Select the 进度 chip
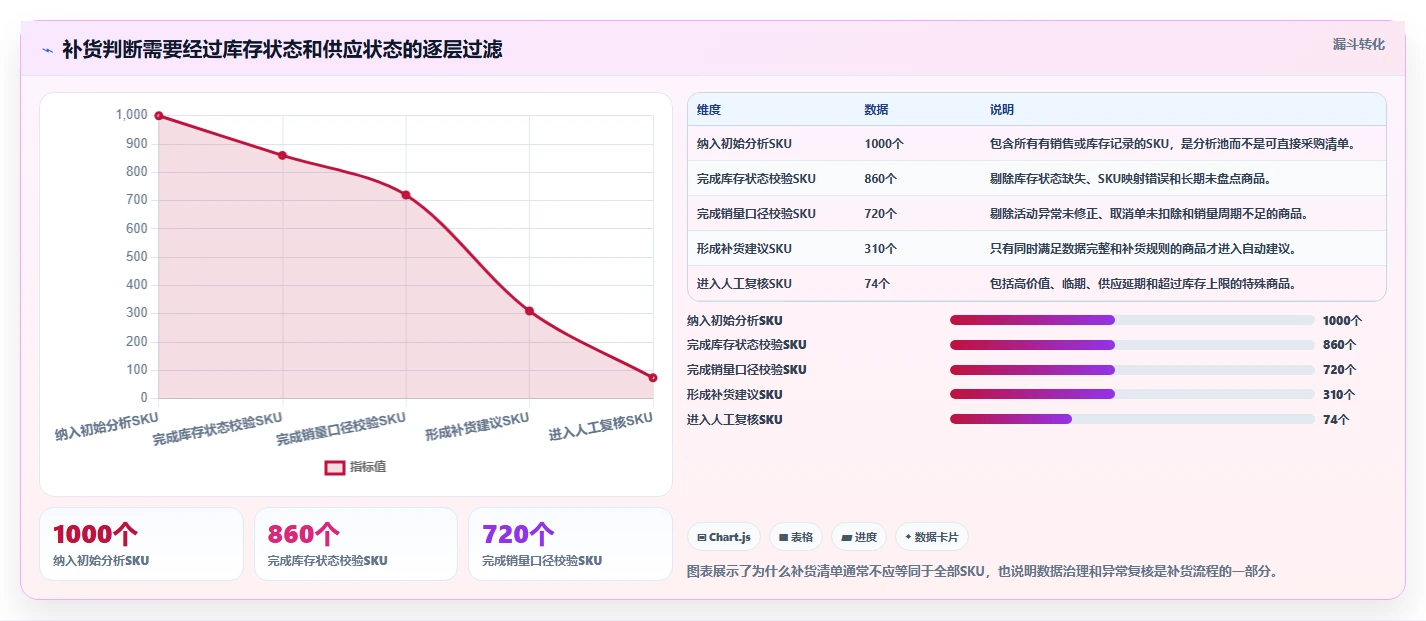 [x=858, y=537]
